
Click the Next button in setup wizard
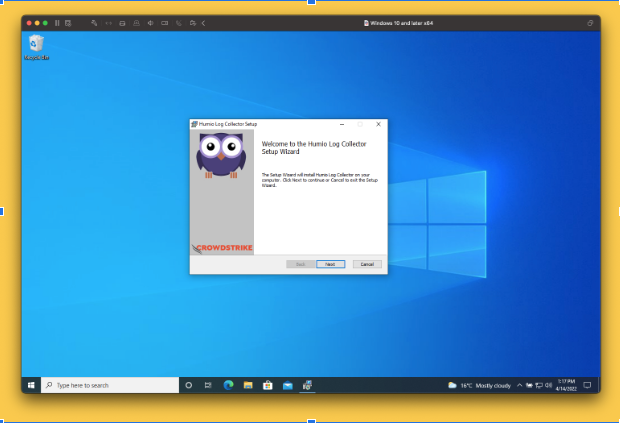click(330, 264)
